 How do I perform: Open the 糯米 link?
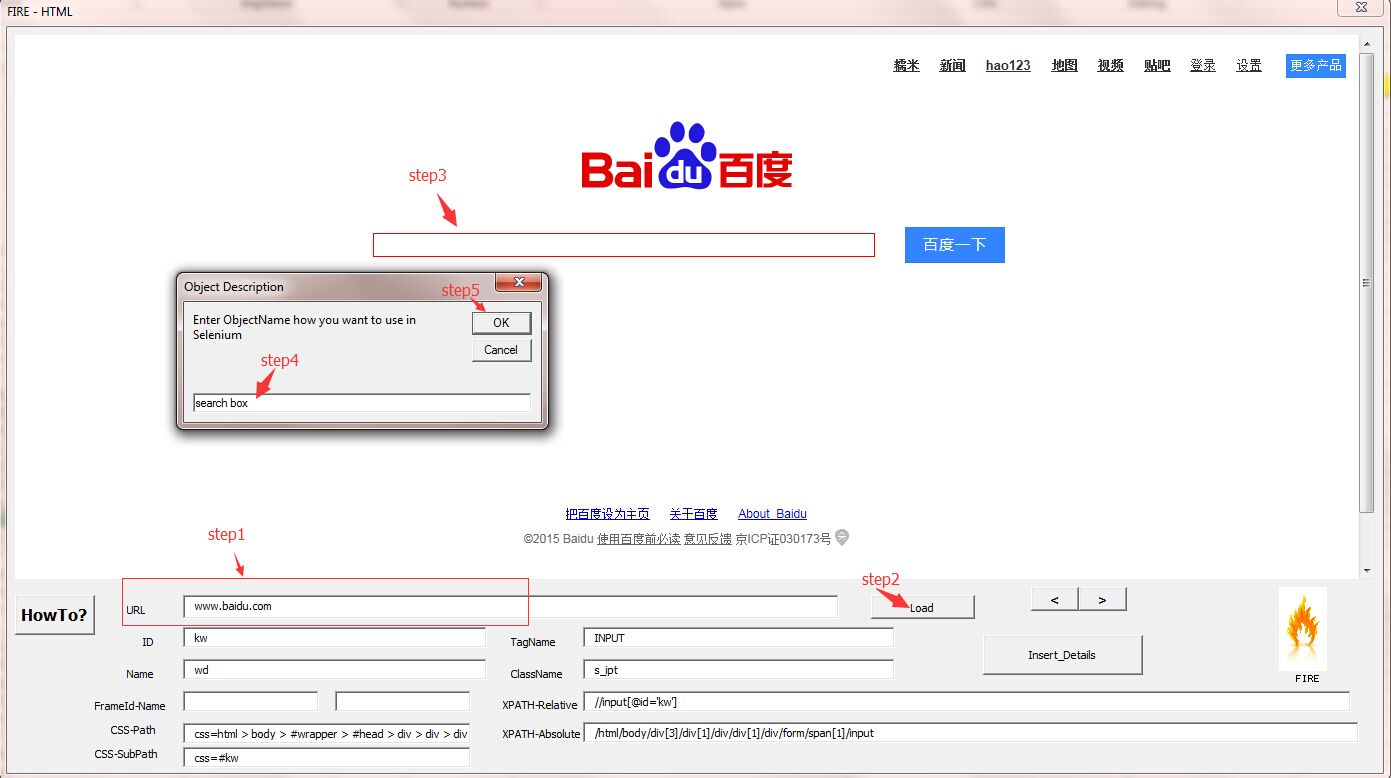coord(906,66)
